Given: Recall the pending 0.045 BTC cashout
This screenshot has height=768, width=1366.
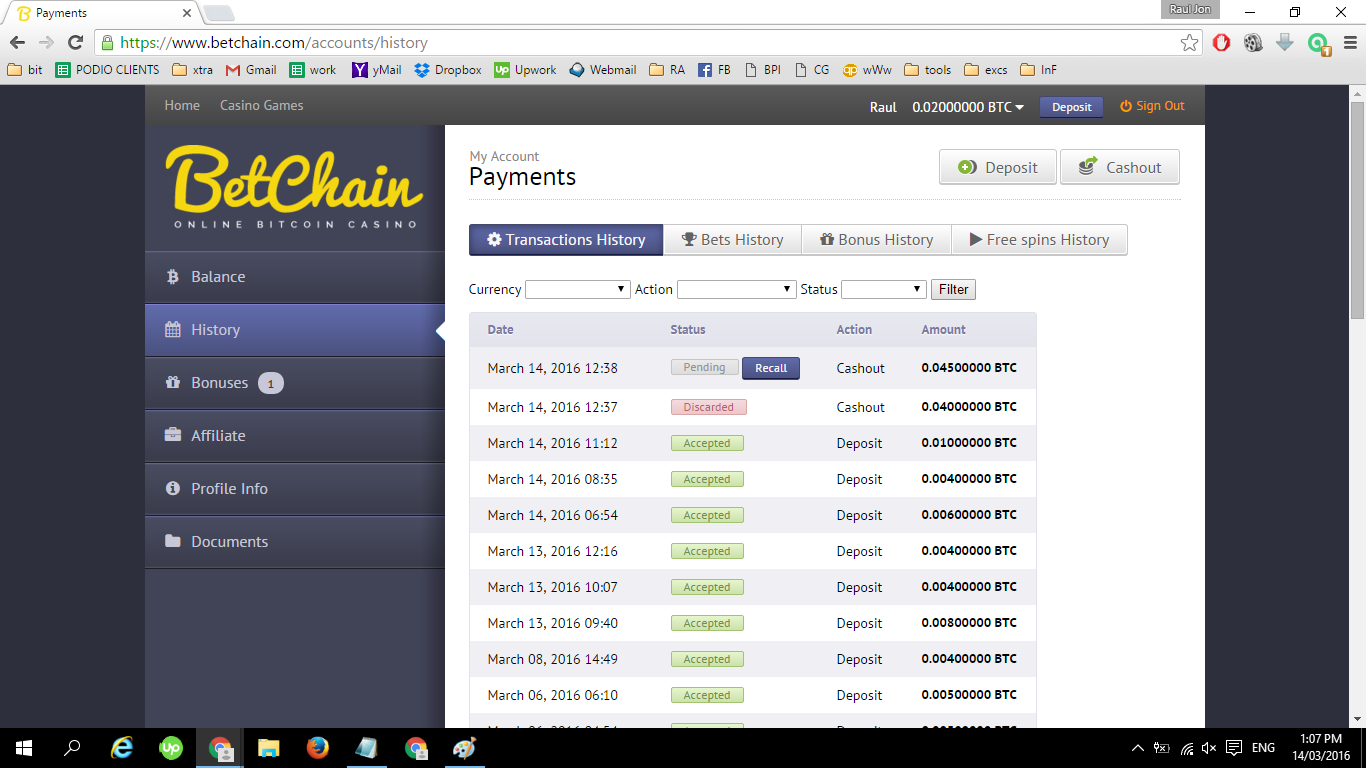Looking at the screenshot, I should coord(771,368).
